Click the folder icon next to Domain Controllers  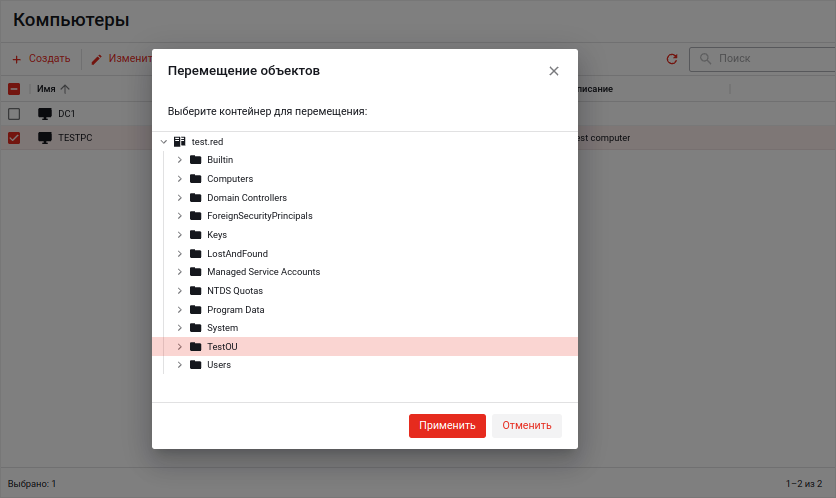point(196,198)
